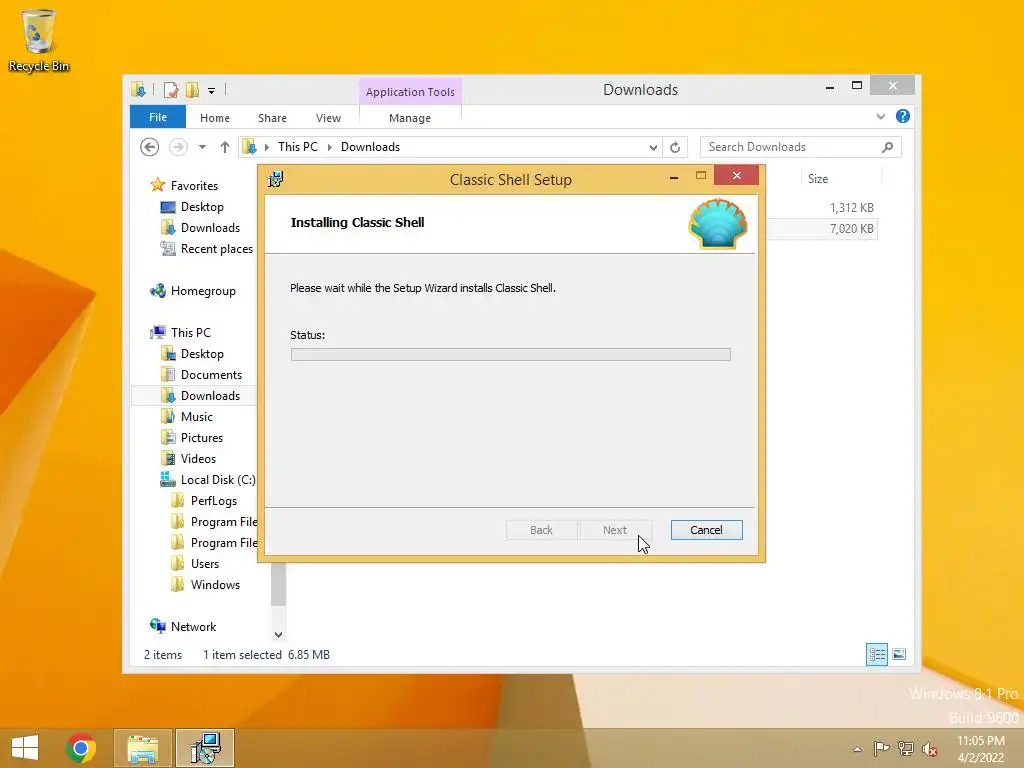Screen dimensions: 1024x768
Task: Click the search magnifier icon
Action: tap(887, 147)
